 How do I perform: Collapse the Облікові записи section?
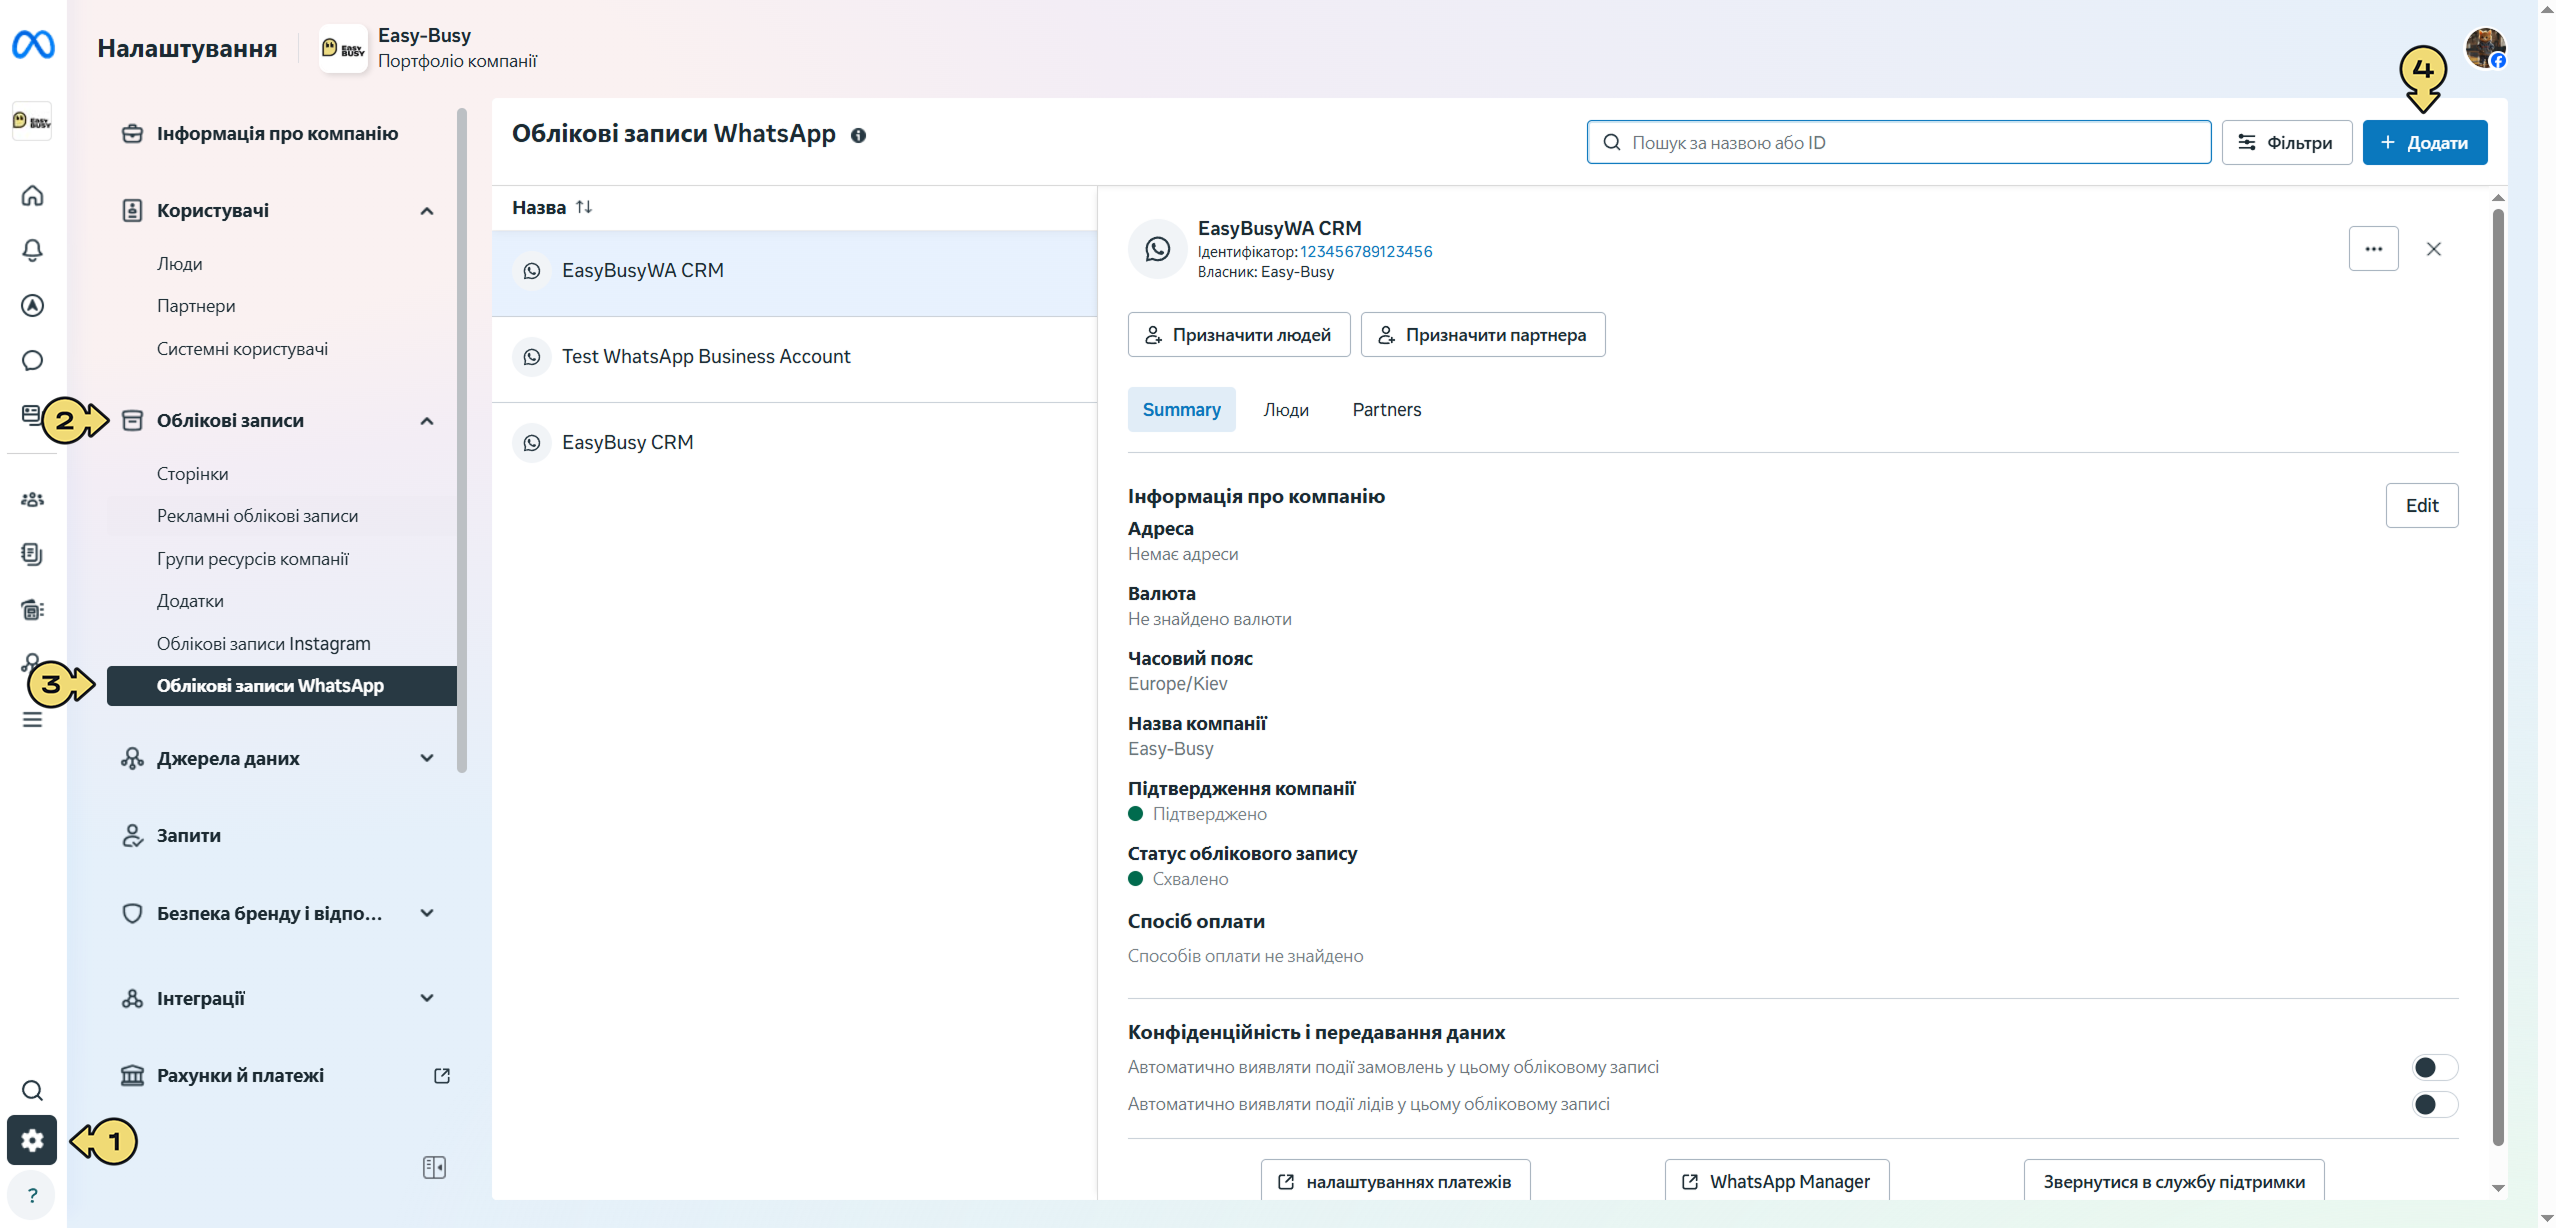coord(427,420)
